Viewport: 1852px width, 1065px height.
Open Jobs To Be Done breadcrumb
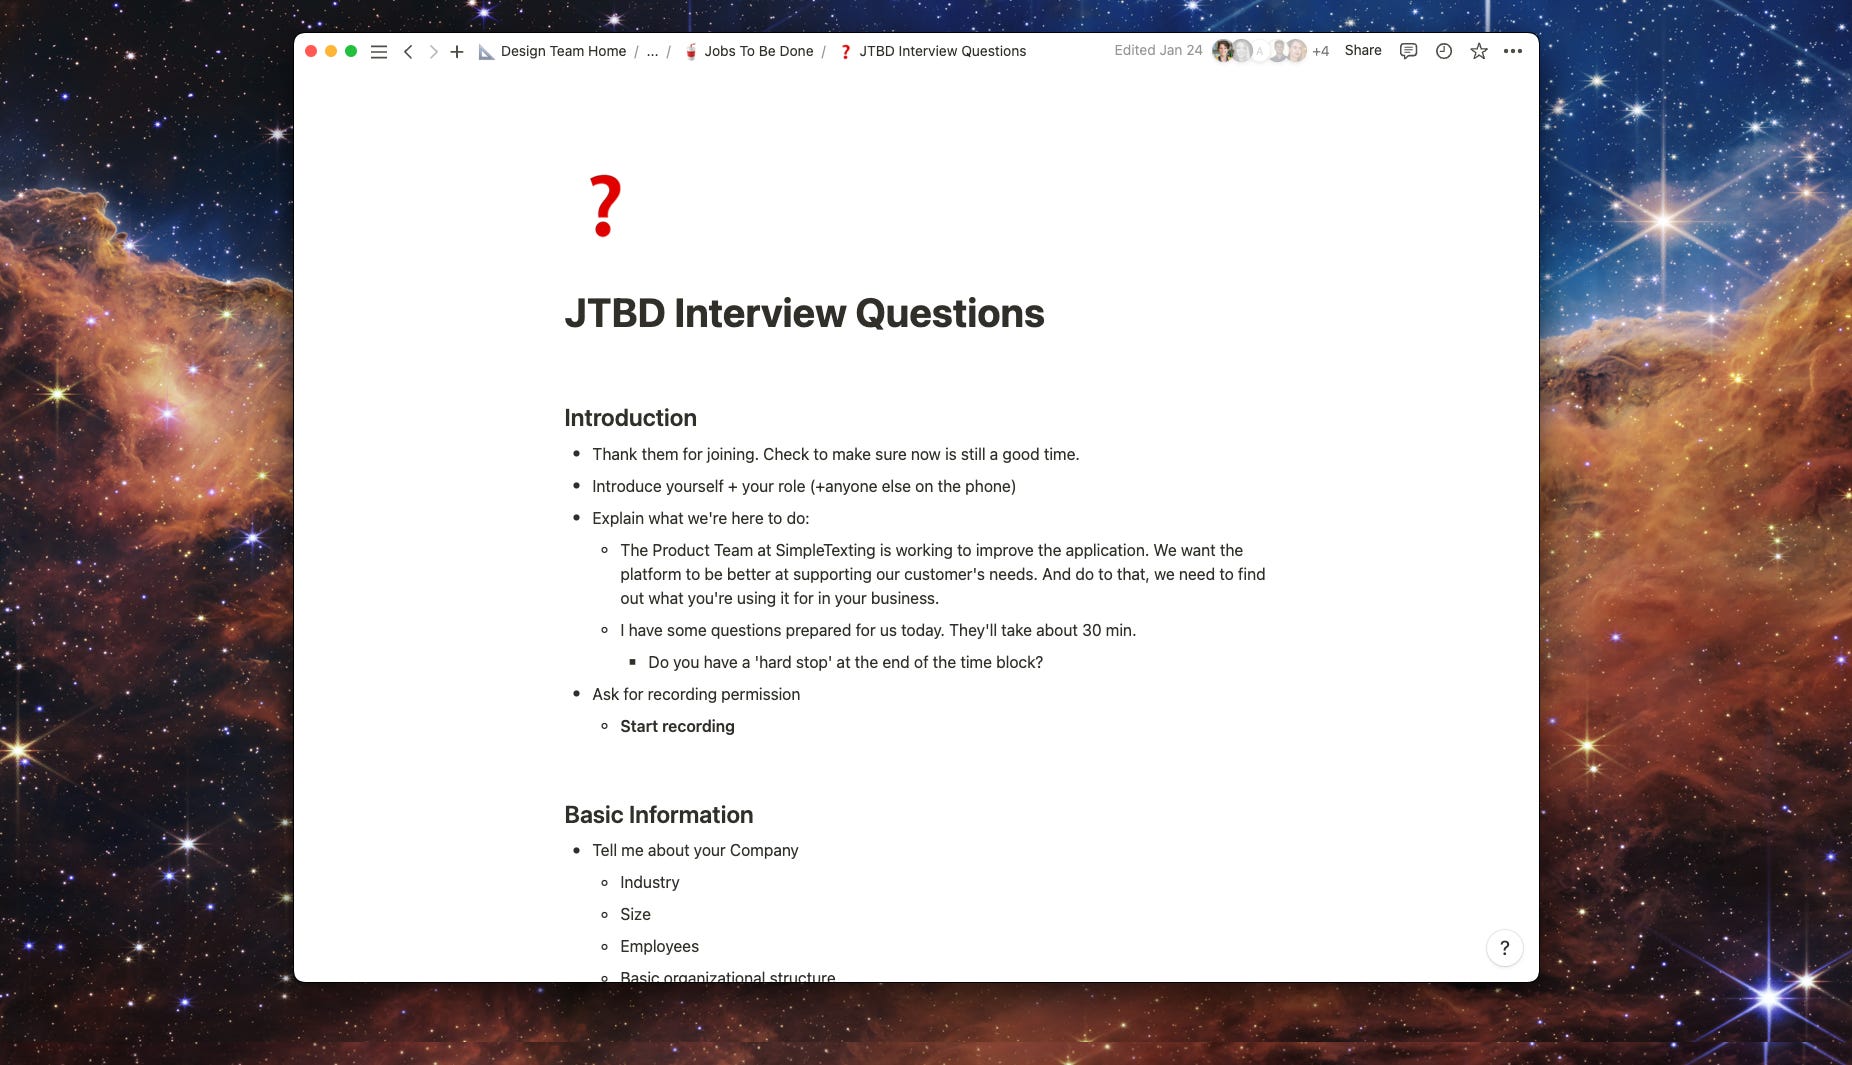pyautogui.click(x=748, y=51)
